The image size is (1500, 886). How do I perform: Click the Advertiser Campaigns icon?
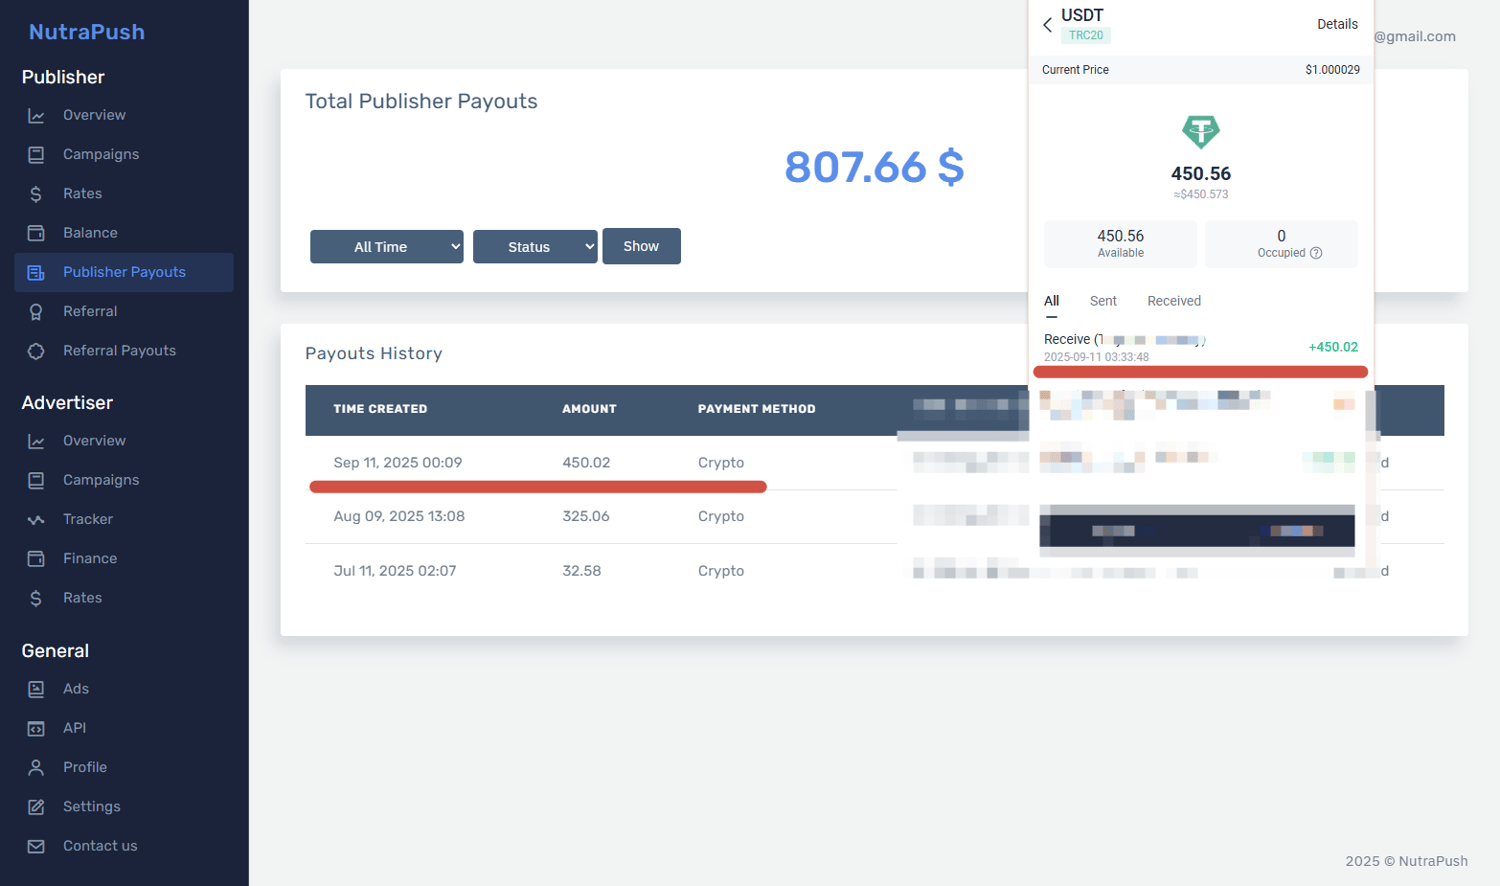36,480
